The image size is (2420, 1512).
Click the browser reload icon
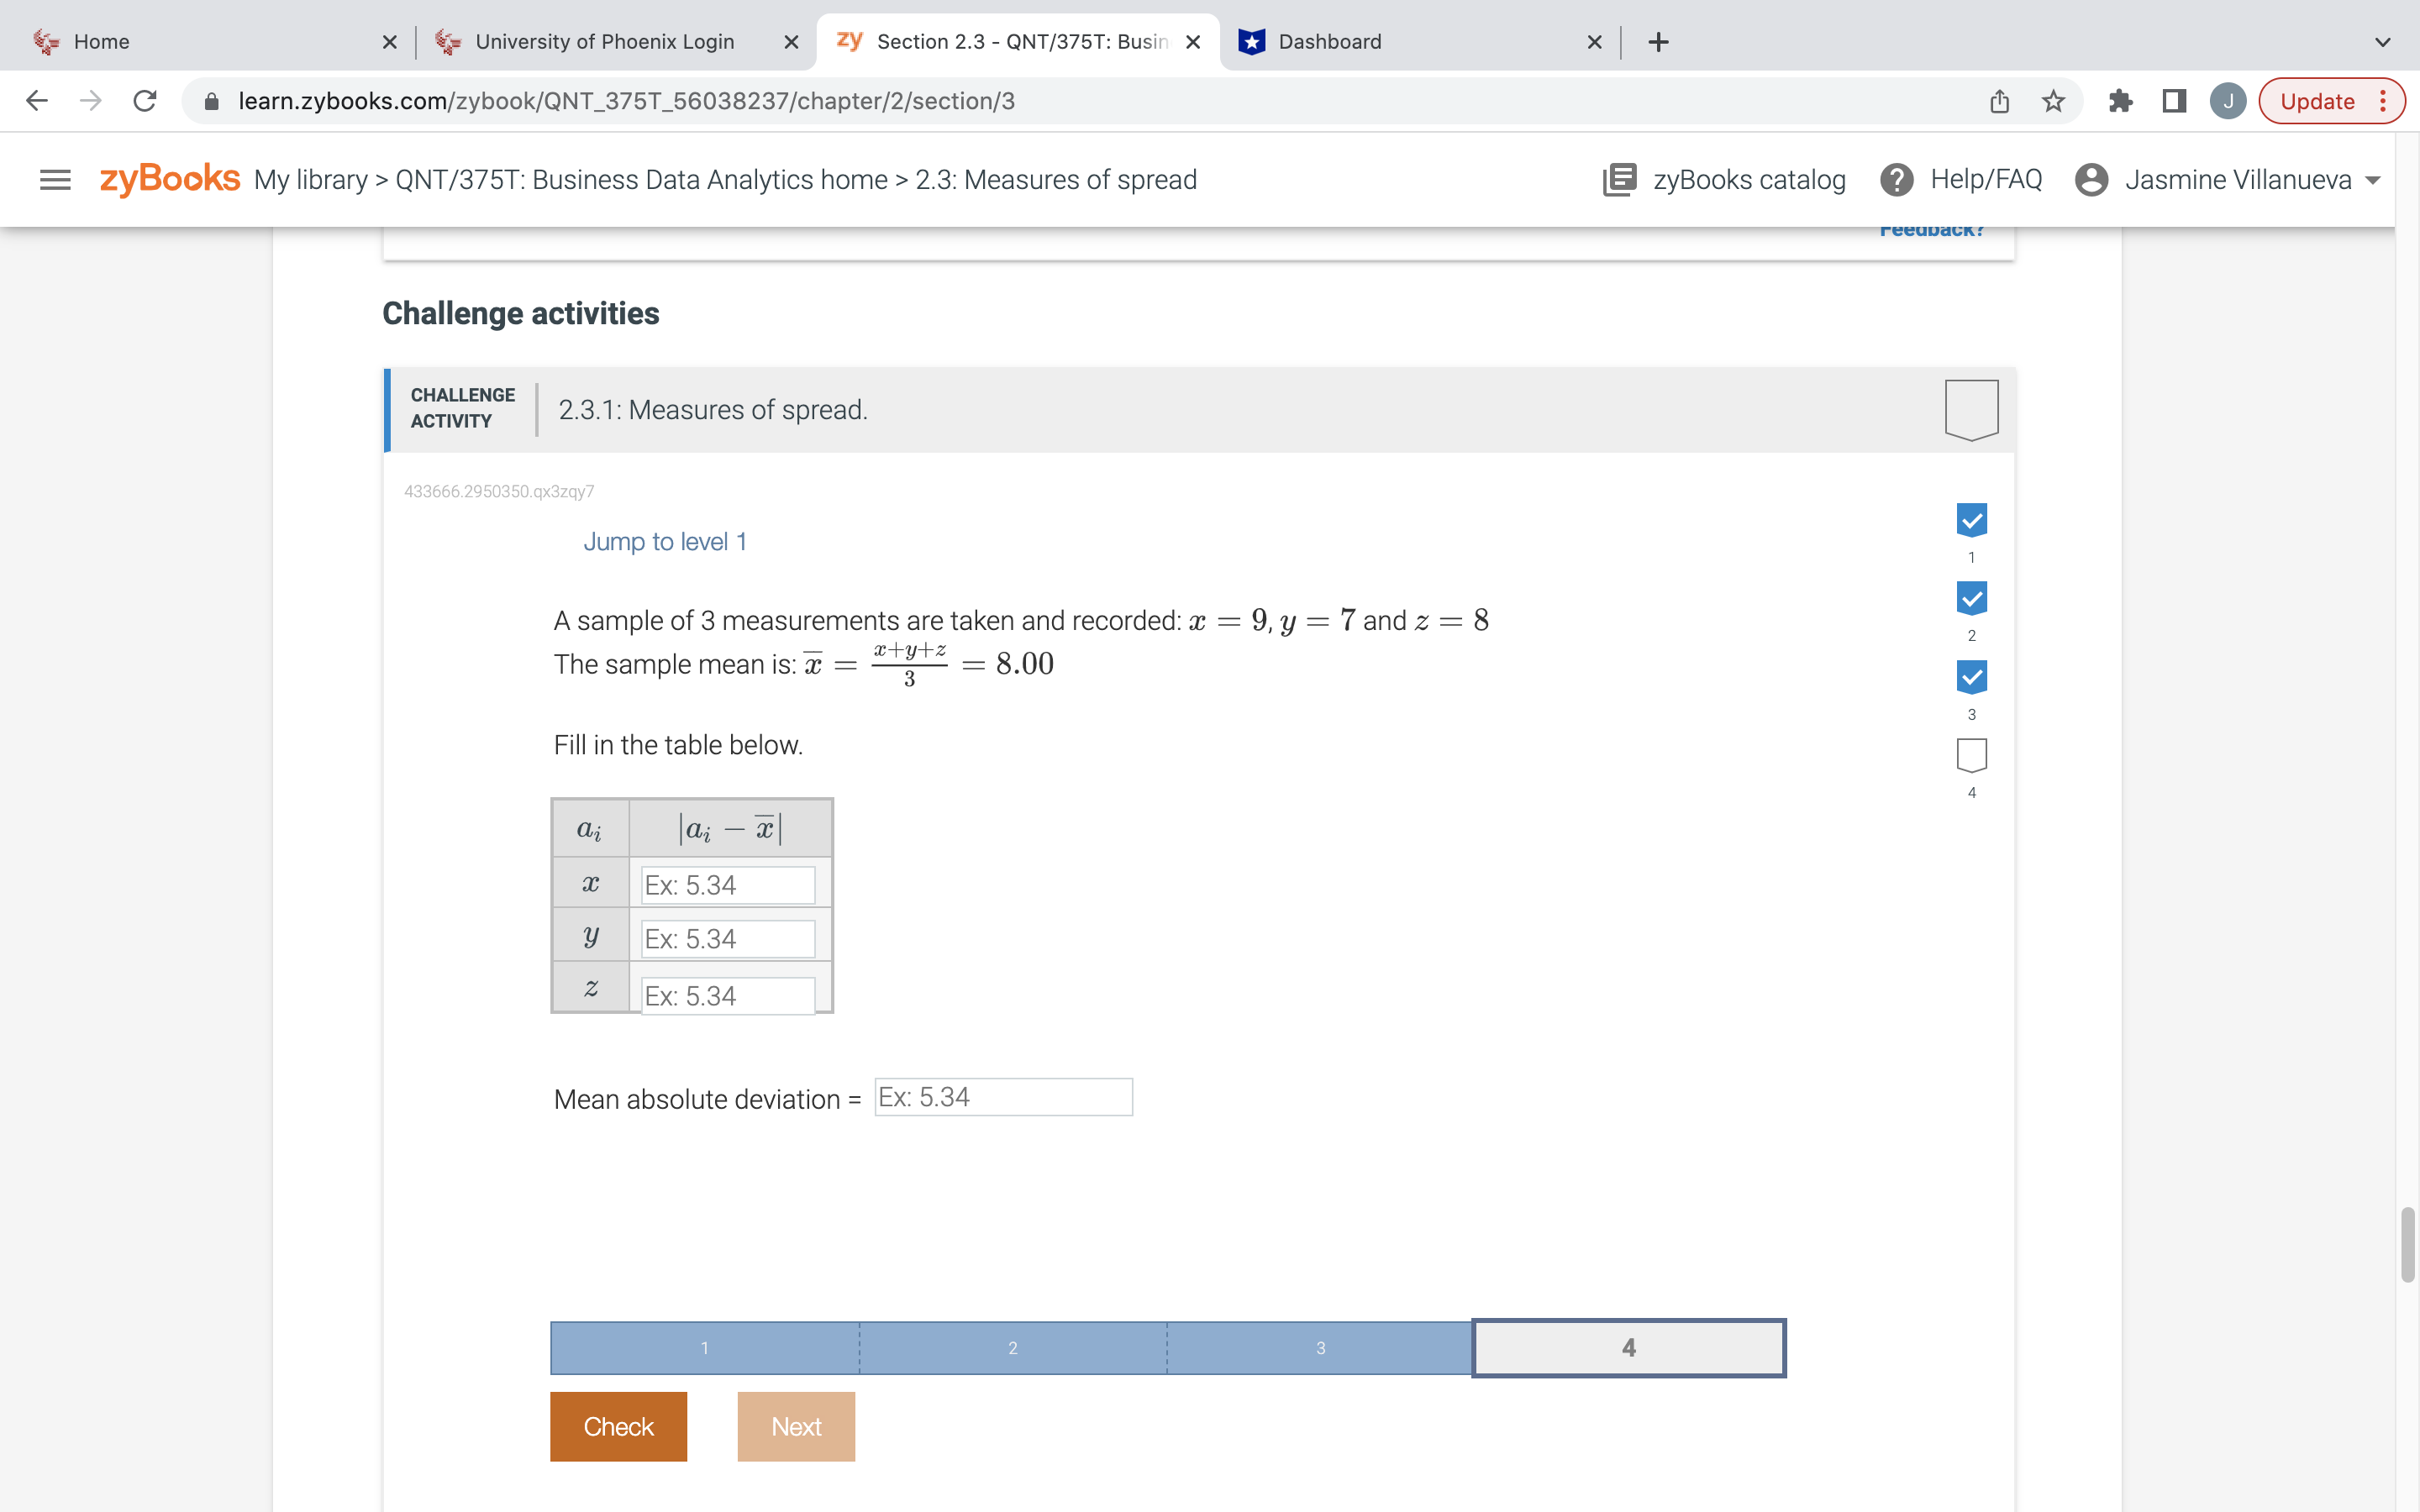click(145, 101)
